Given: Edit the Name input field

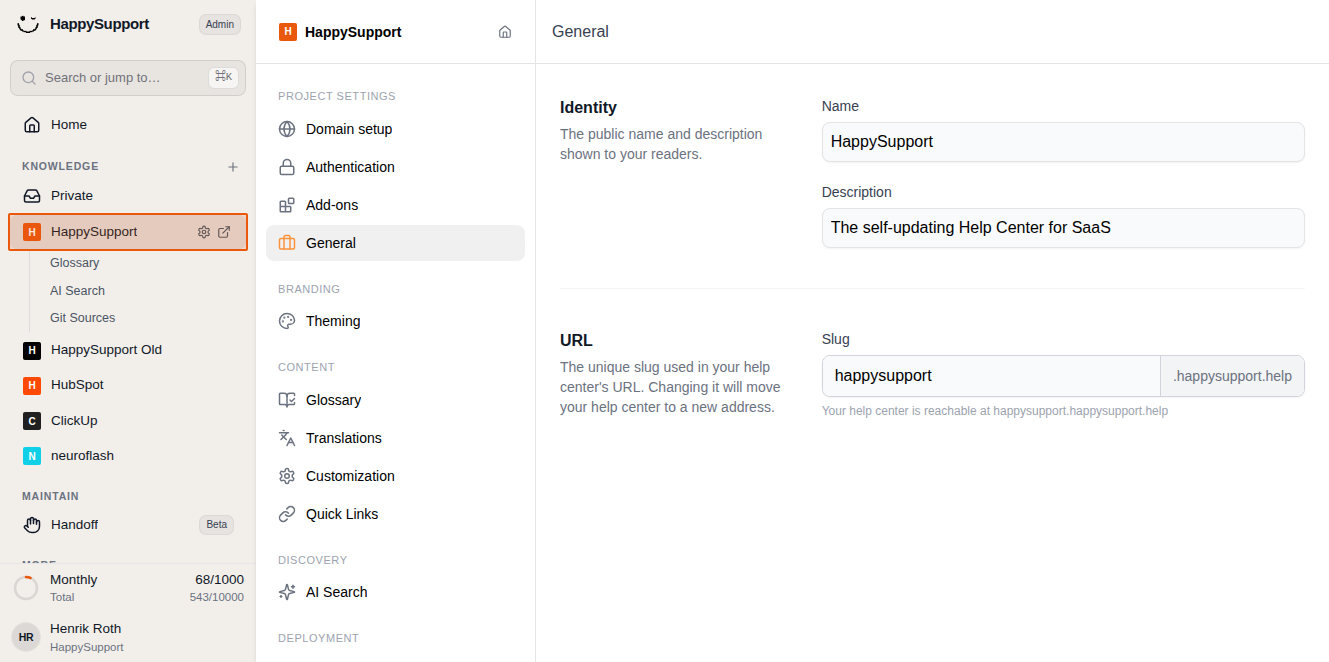Looking at the screenshot, I should coord(1063,142).
